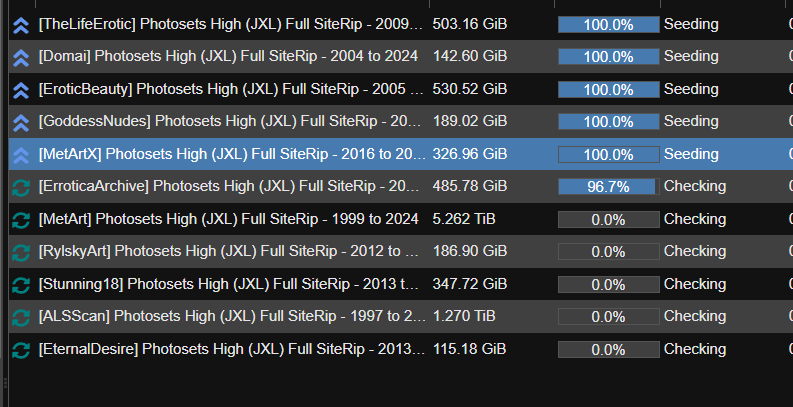Click the checking icon next to Stunning18
Viewport: 793px width, 407px height.
(20, 284)
